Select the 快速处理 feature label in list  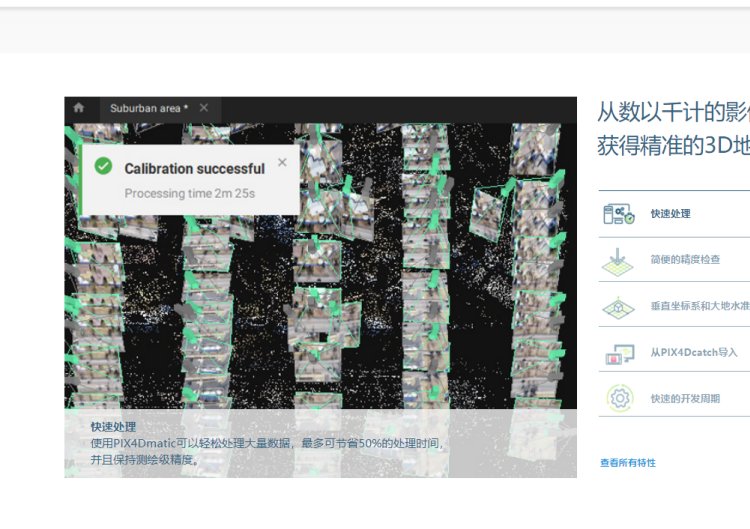point(670,214)
